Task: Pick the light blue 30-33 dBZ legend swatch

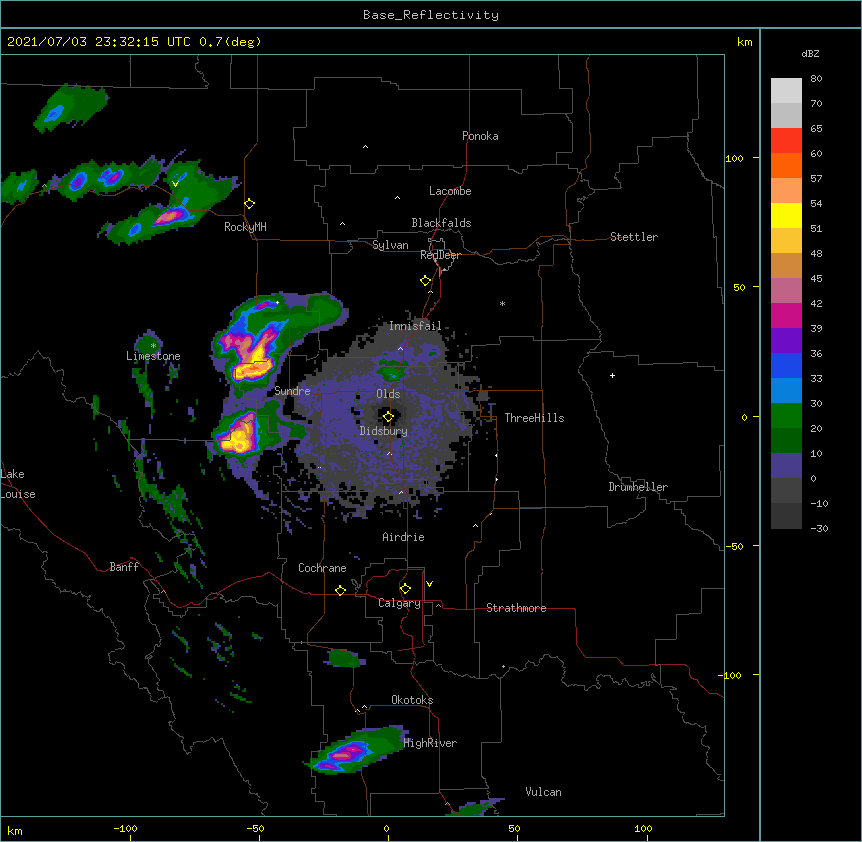Action: click(786, 391)
